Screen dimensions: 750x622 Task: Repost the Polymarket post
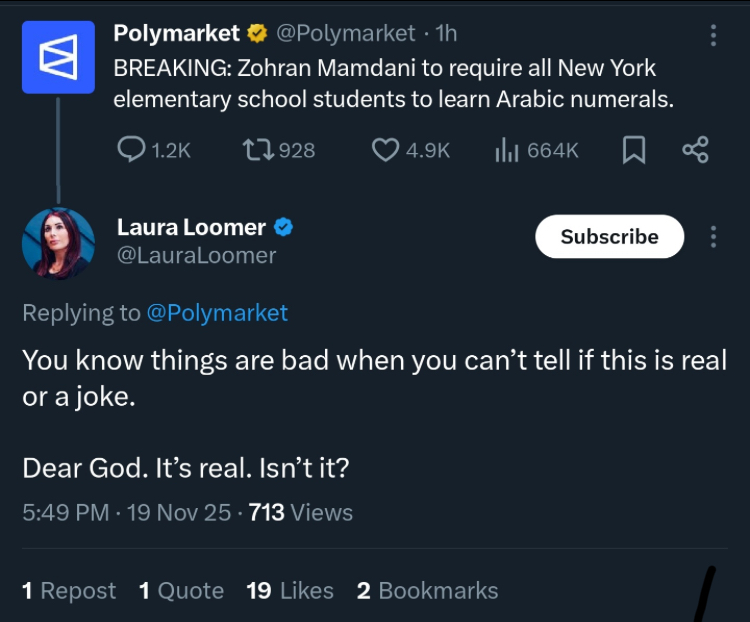coord(256,150)
